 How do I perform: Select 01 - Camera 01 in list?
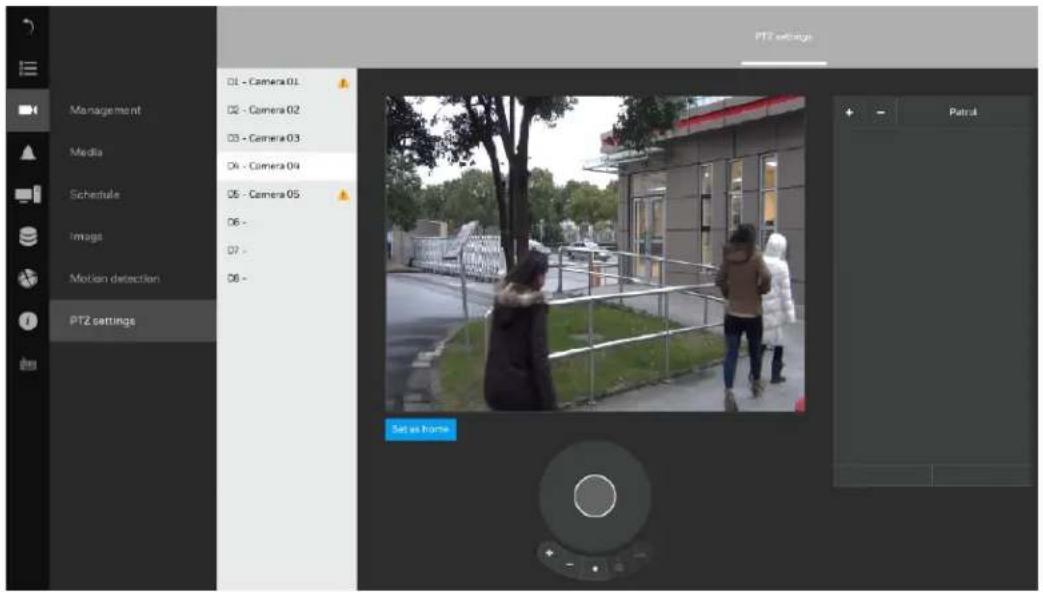point(287,82)
